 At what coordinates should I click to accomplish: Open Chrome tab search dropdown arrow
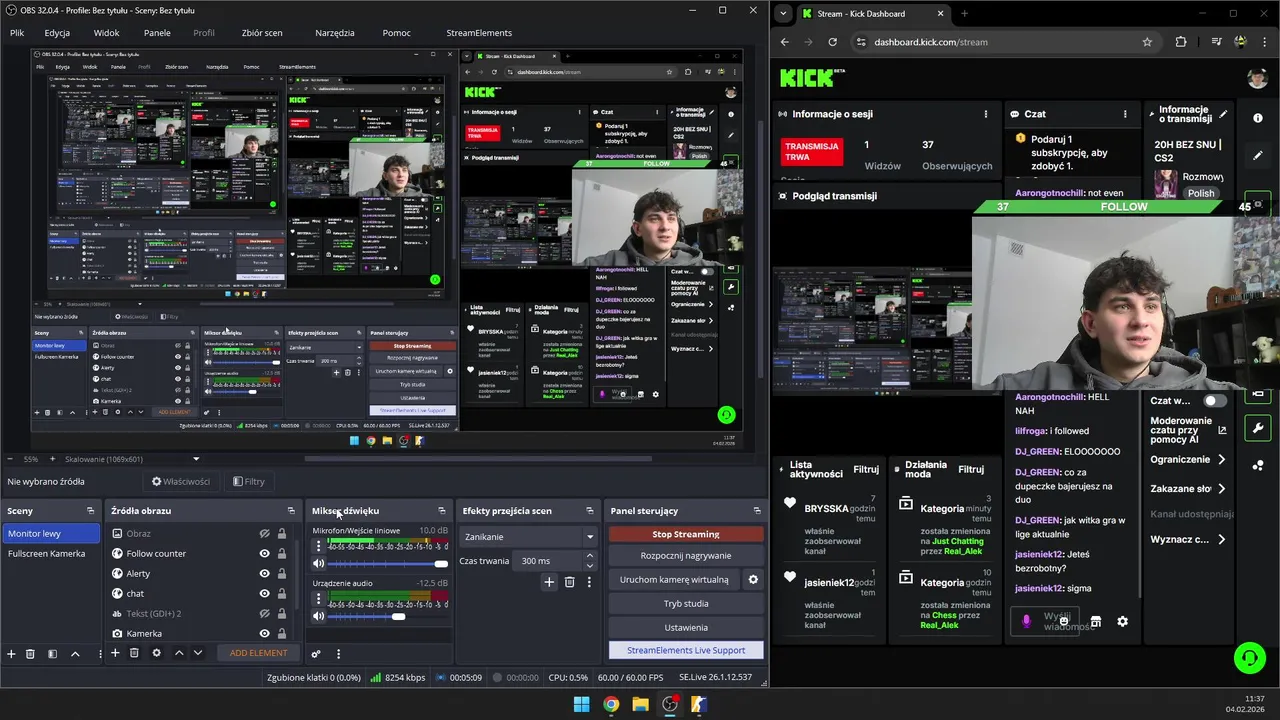point(784,14)
